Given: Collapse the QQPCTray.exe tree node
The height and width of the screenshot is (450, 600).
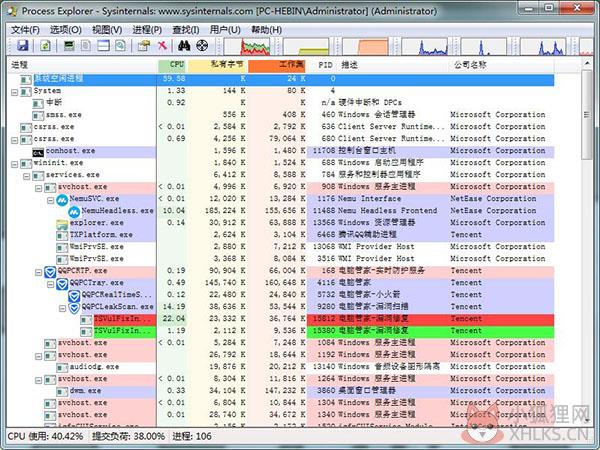Looking at the screenshot, I should pyautogui.click(x=50, y=284).
